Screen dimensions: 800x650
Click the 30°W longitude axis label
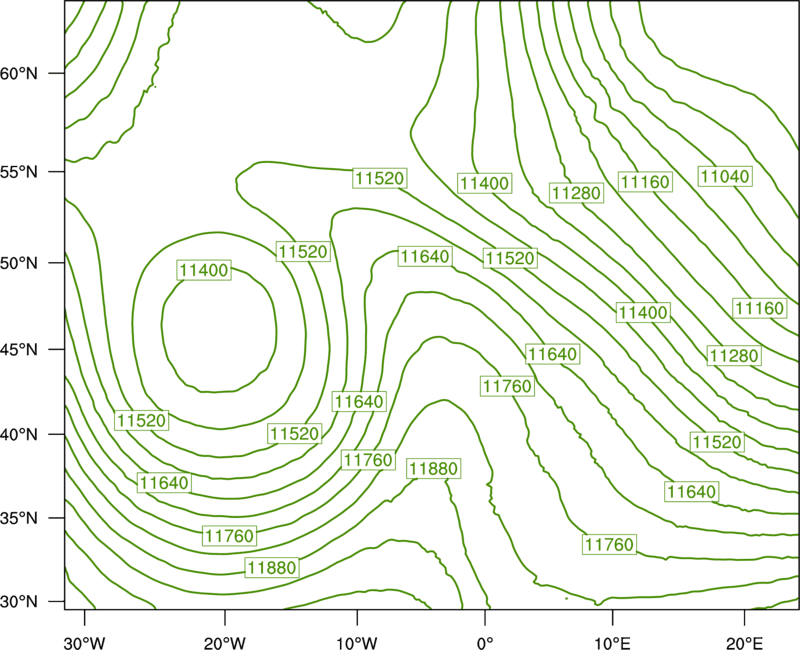tap(85, 643)
